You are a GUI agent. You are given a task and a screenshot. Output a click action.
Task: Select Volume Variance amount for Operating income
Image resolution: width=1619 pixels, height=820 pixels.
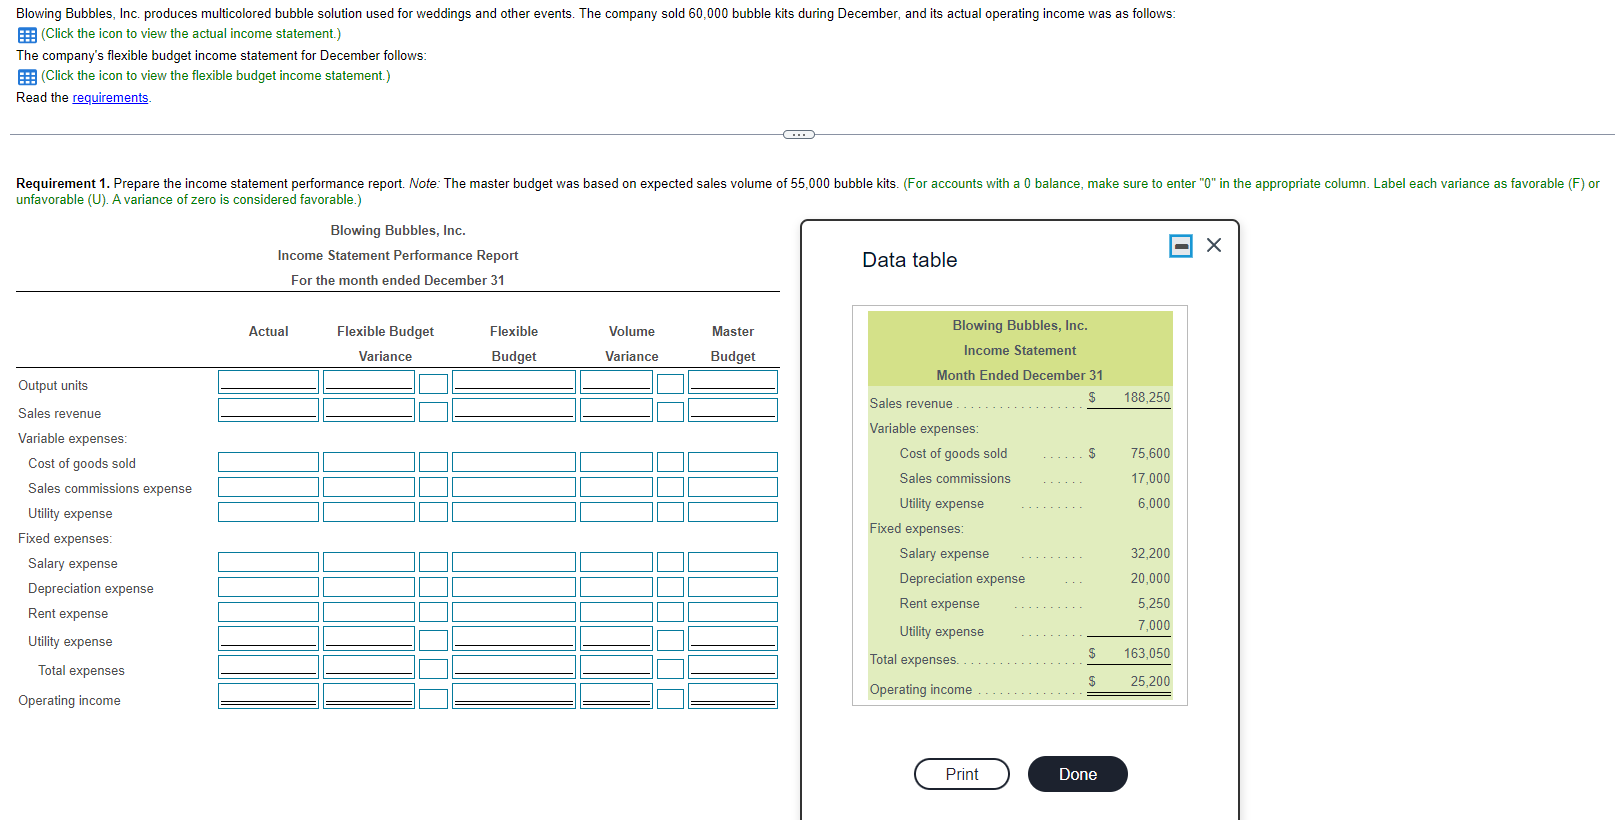[616, 696]
